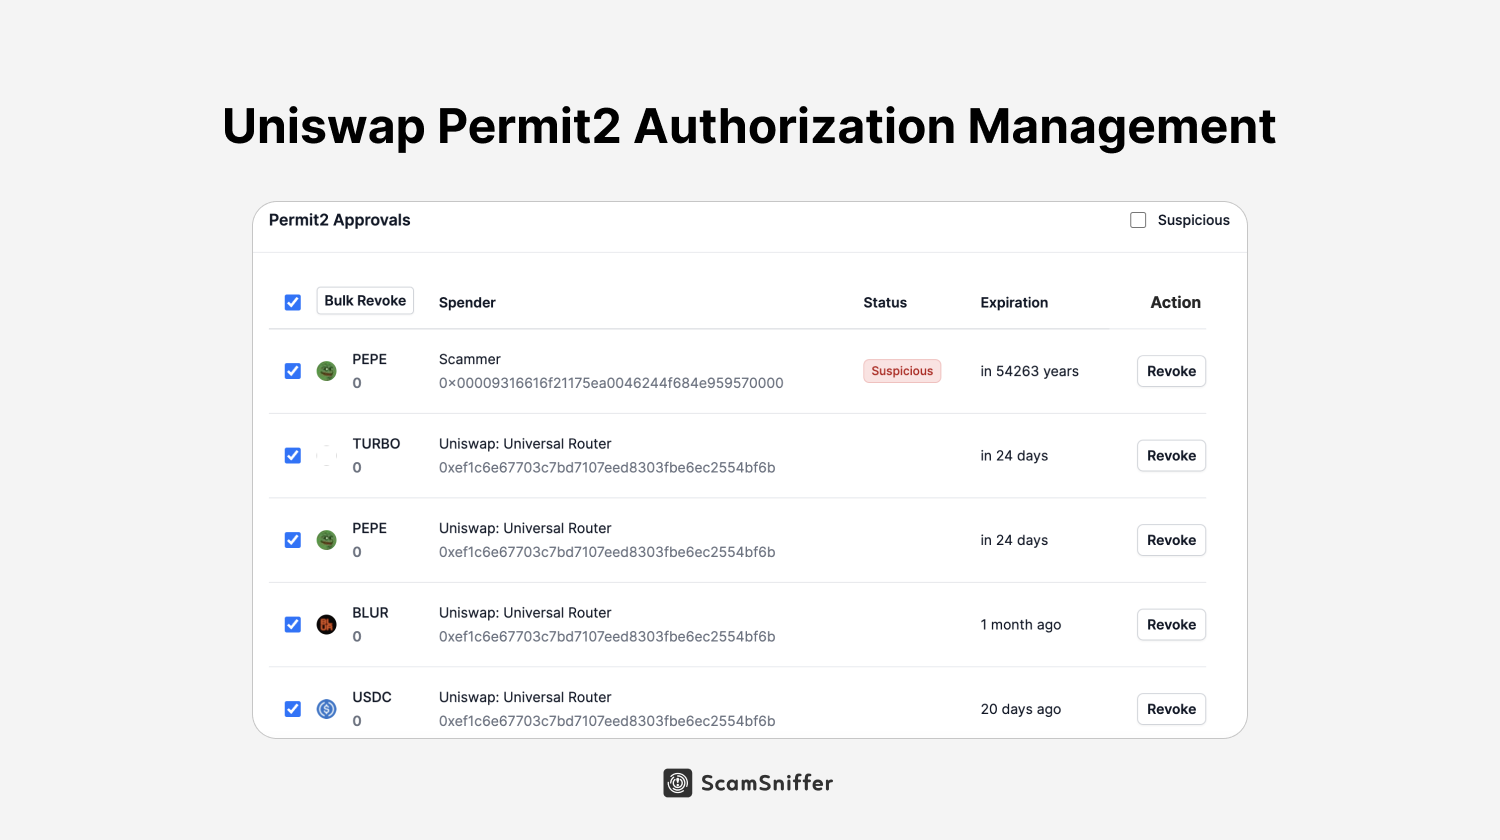Click the PEPE icon in the third approval row
The width and height of the screenshot is (1500, 840).
[x=326, y=539]
